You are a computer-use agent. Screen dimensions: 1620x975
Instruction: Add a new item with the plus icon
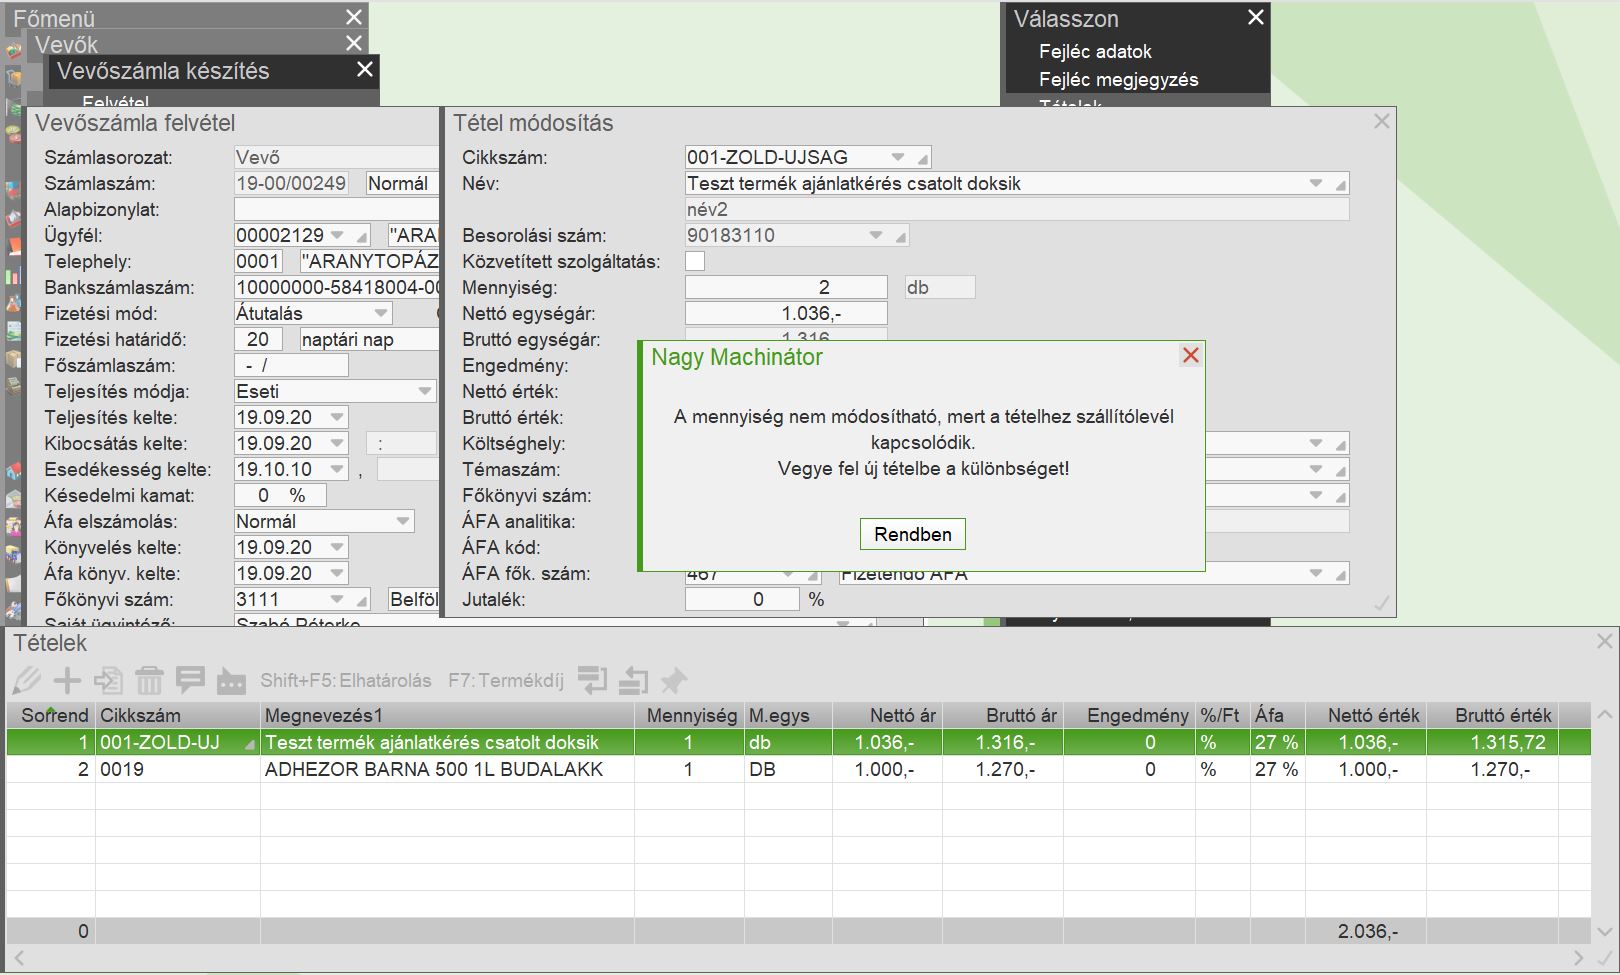point(67,681)
